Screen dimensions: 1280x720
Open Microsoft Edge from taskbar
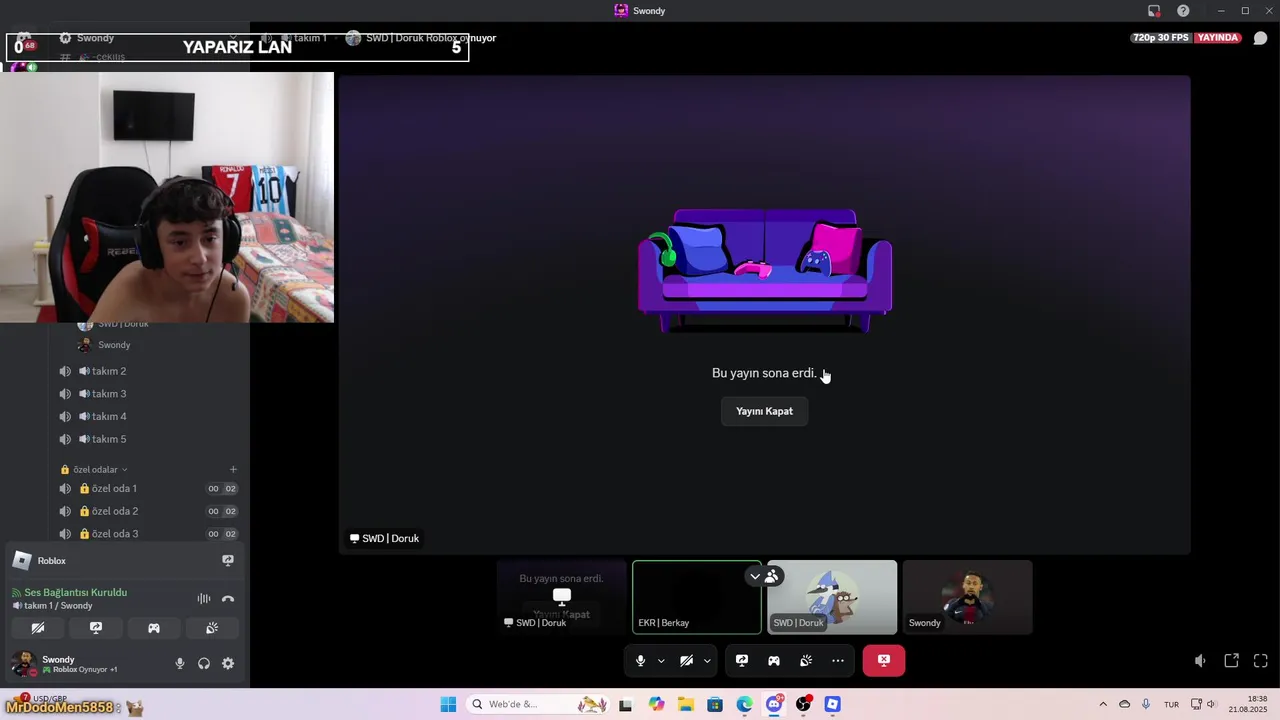click(x=745, y=705)
